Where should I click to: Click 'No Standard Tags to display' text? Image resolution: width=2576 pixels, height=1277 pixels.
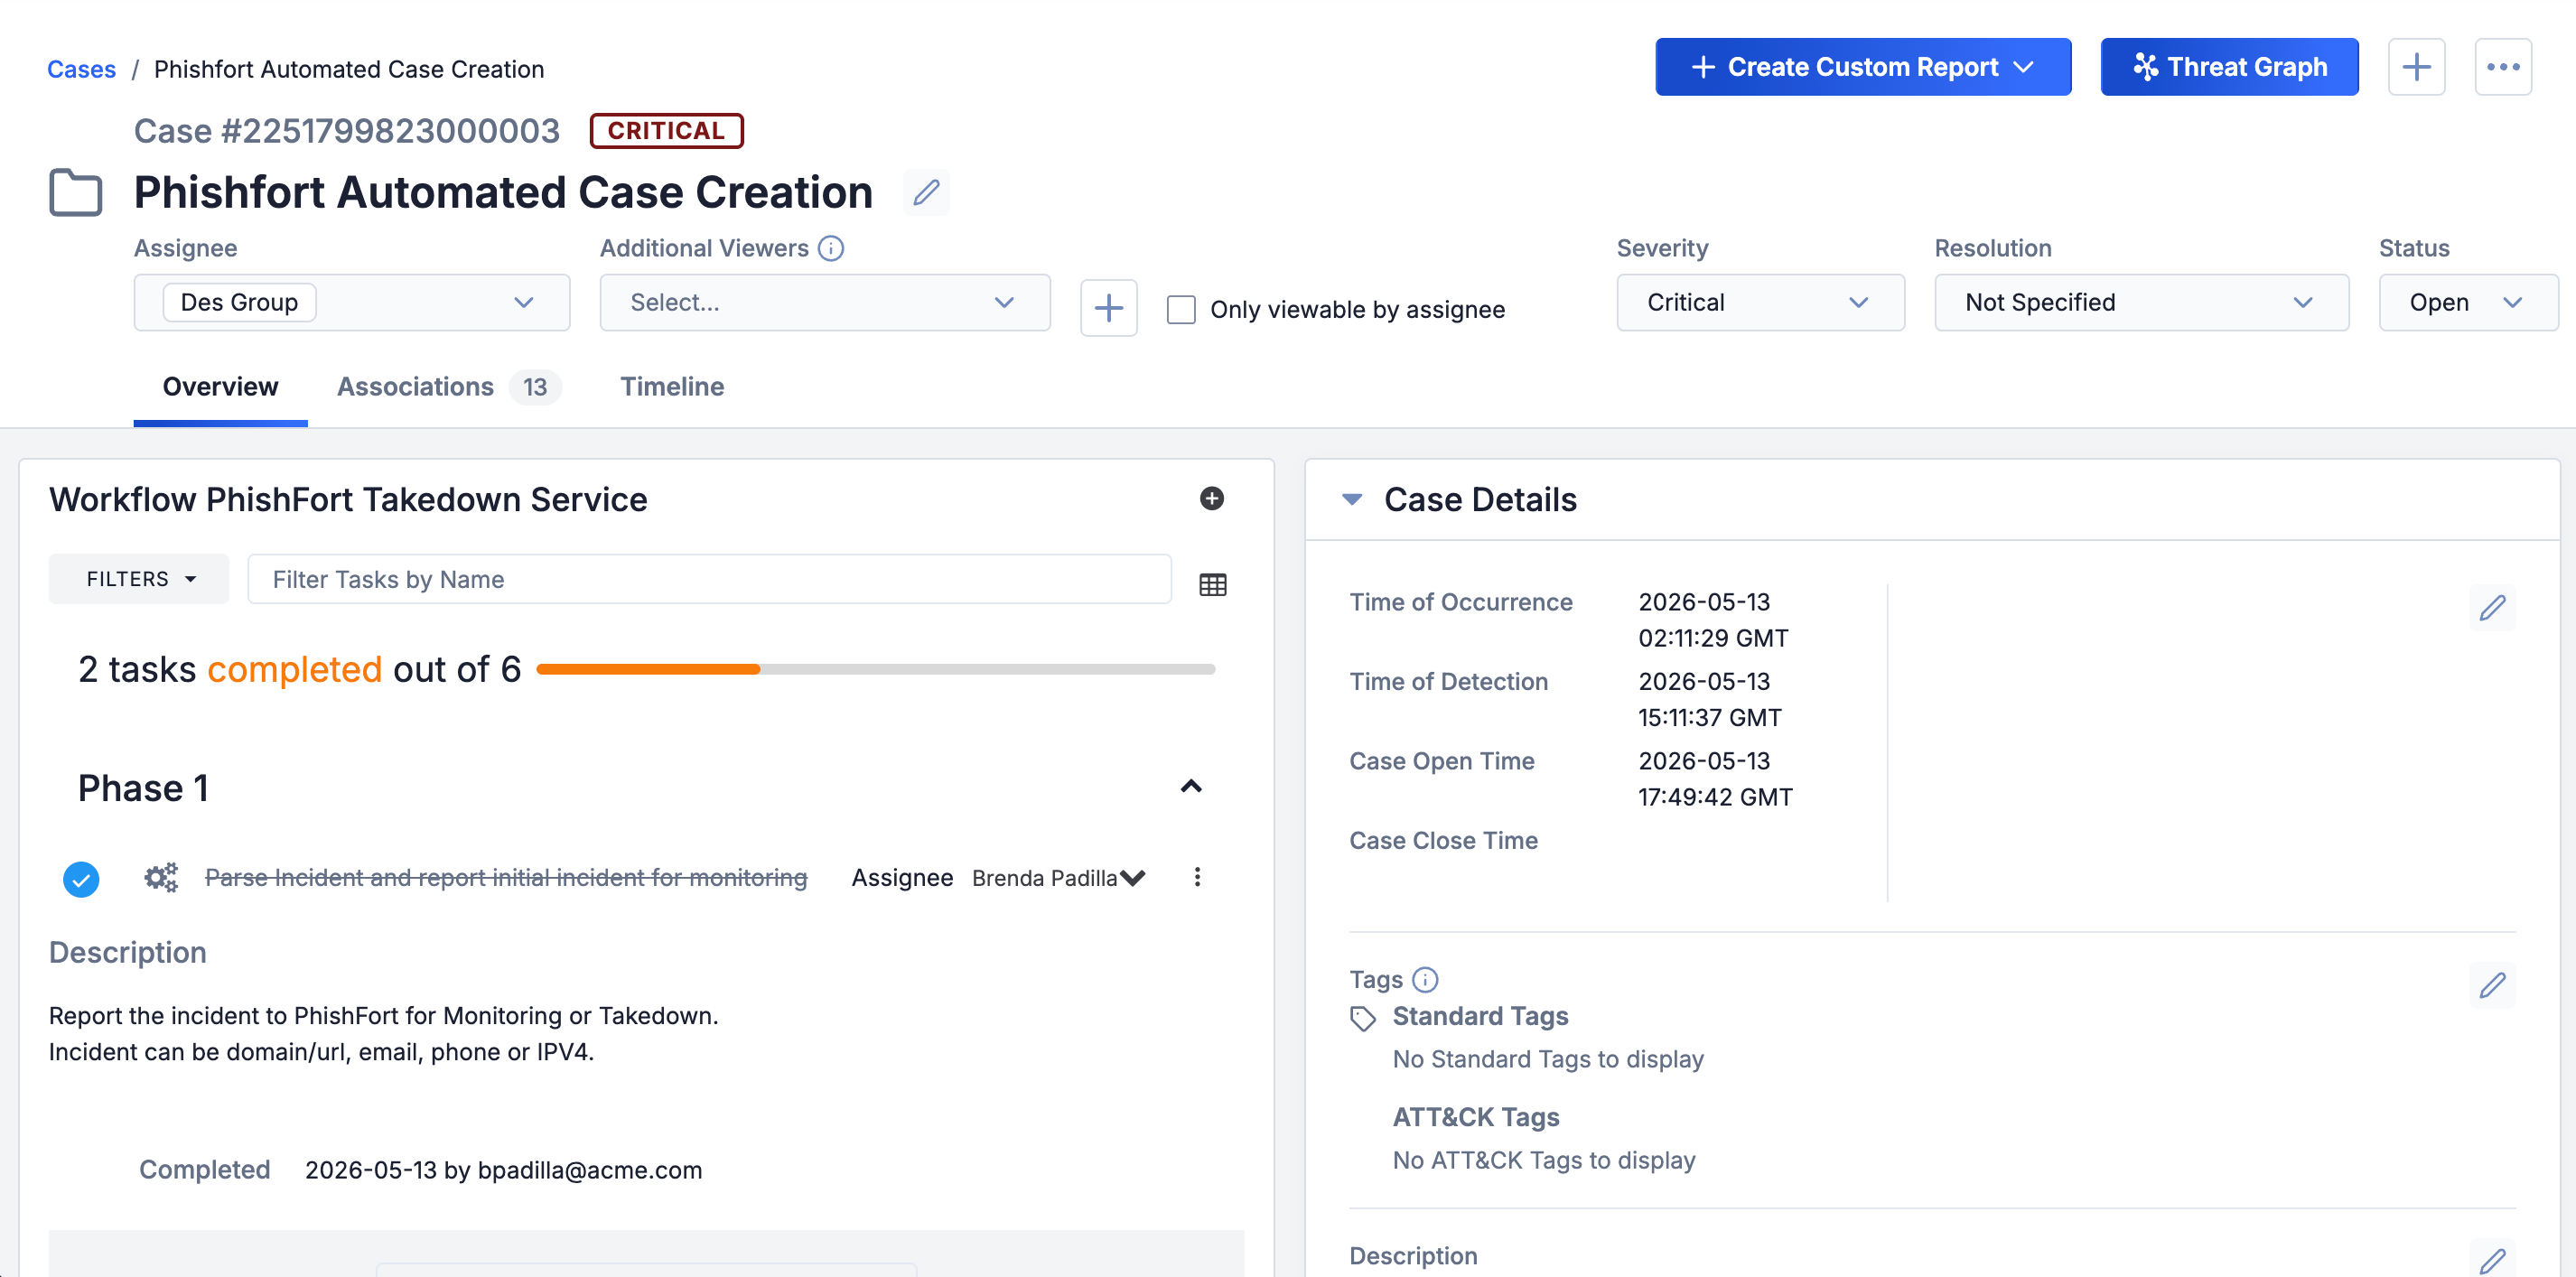point(1547,1059)
